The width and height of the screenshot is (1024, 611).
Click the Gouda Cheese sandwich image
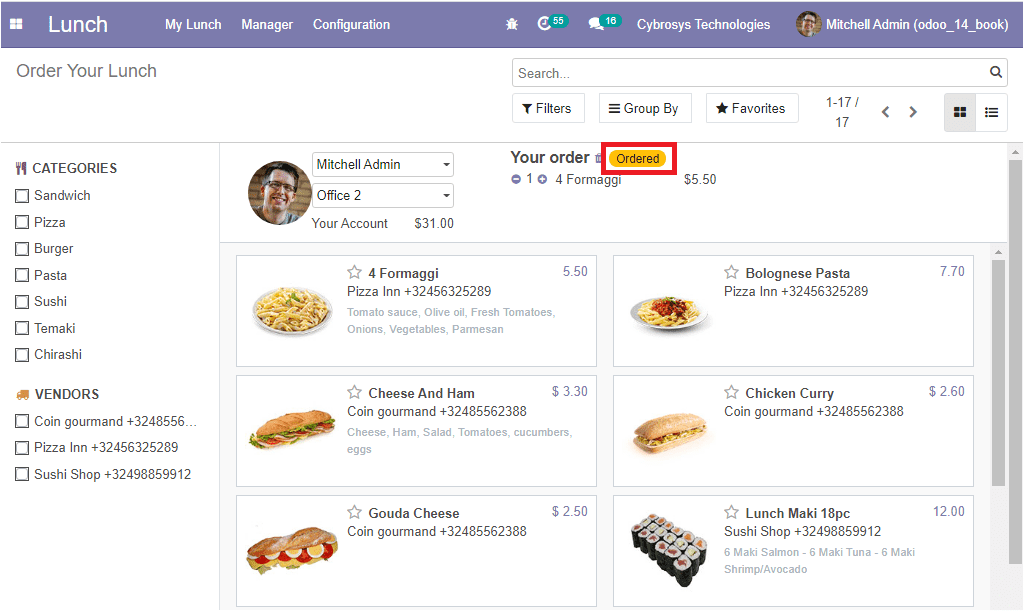(291, 550)
